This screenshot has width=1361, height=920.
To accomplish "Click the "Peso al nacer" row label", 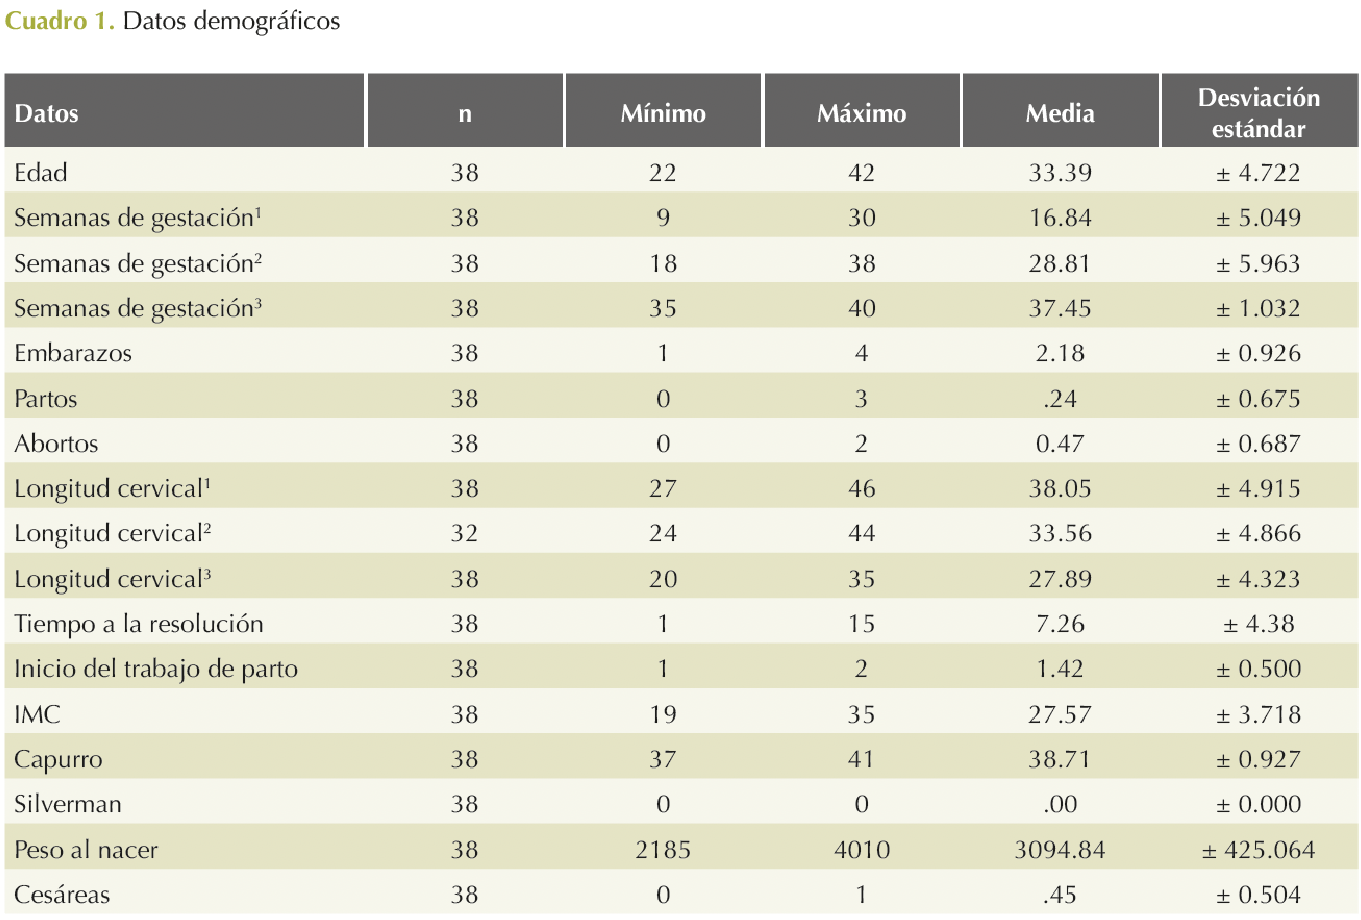I will point(86,850).
